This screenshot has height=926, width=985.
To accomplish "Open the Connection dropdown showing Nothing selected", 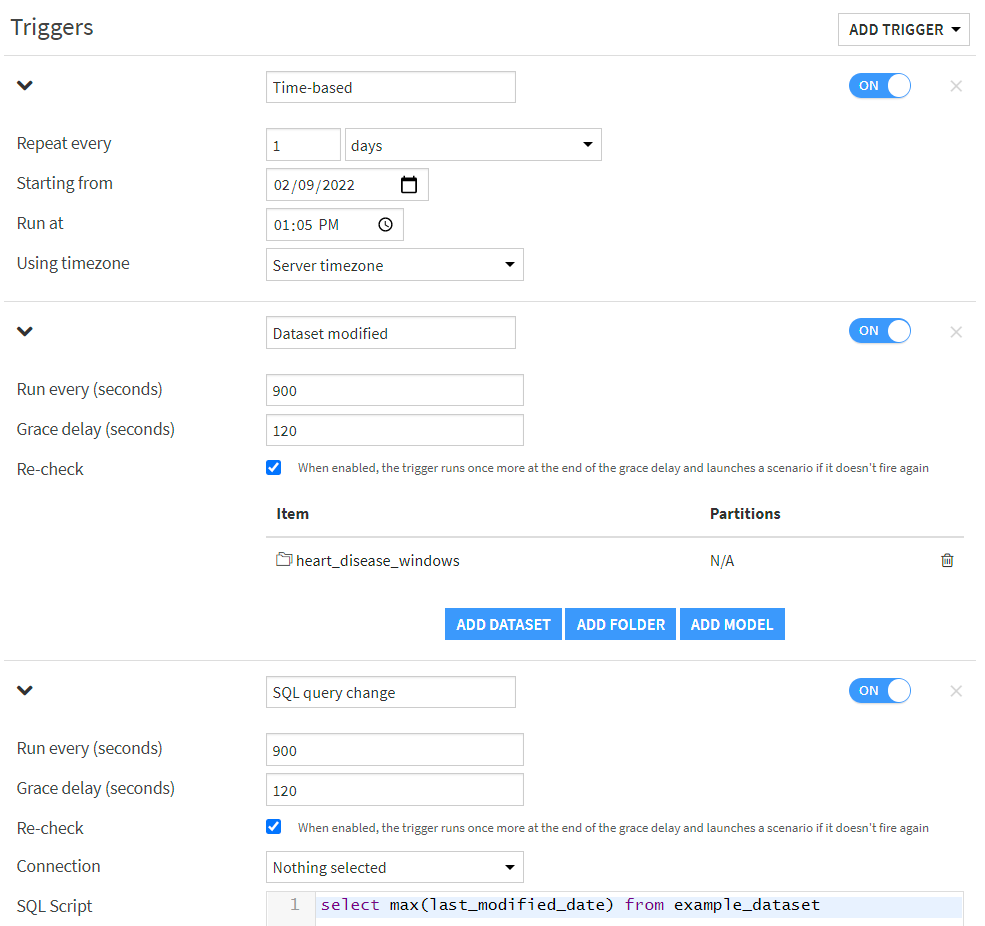I will click(x=395, y=867).
